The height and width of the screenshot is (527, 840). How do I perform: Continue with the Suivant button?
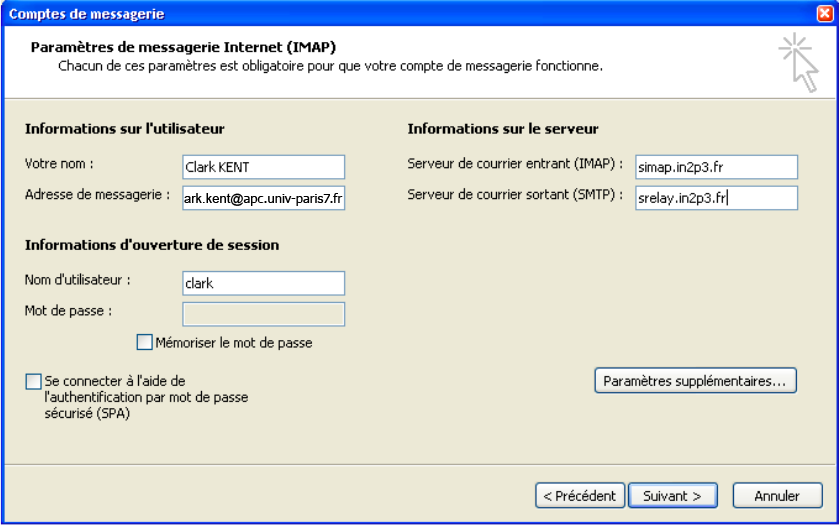coord(672,496)
